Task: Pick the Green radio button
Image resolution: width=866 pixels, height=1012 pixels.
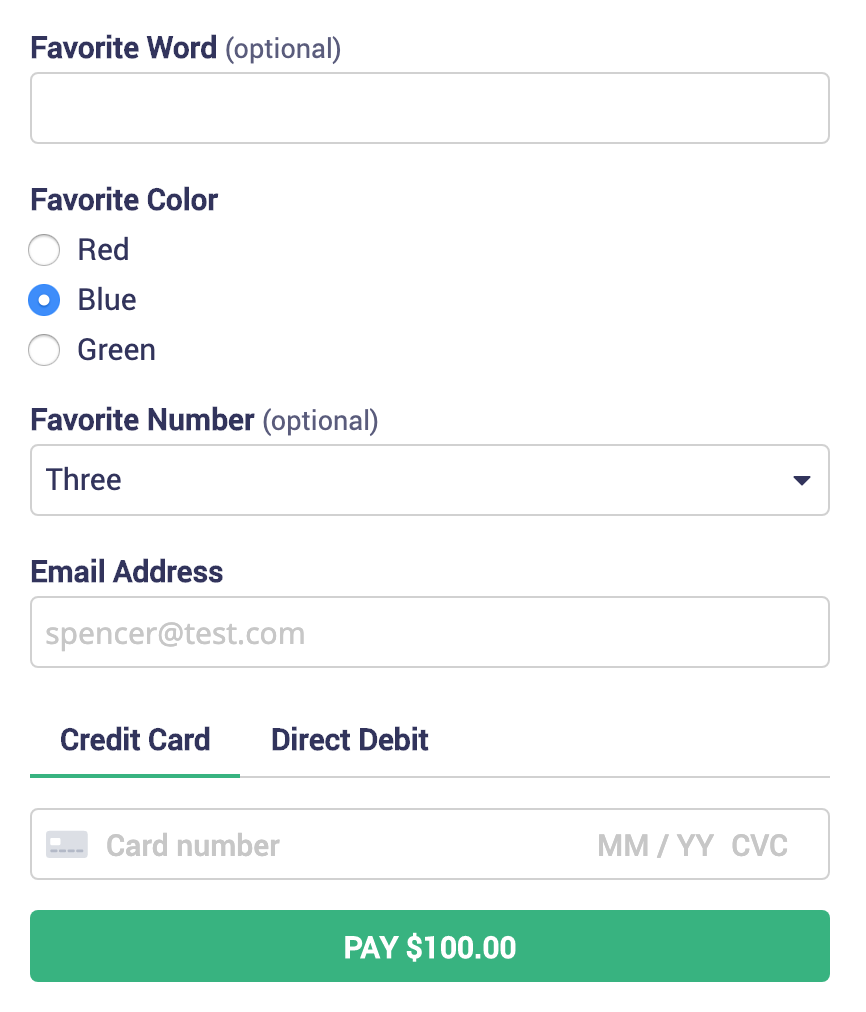Action: [44, 350]
